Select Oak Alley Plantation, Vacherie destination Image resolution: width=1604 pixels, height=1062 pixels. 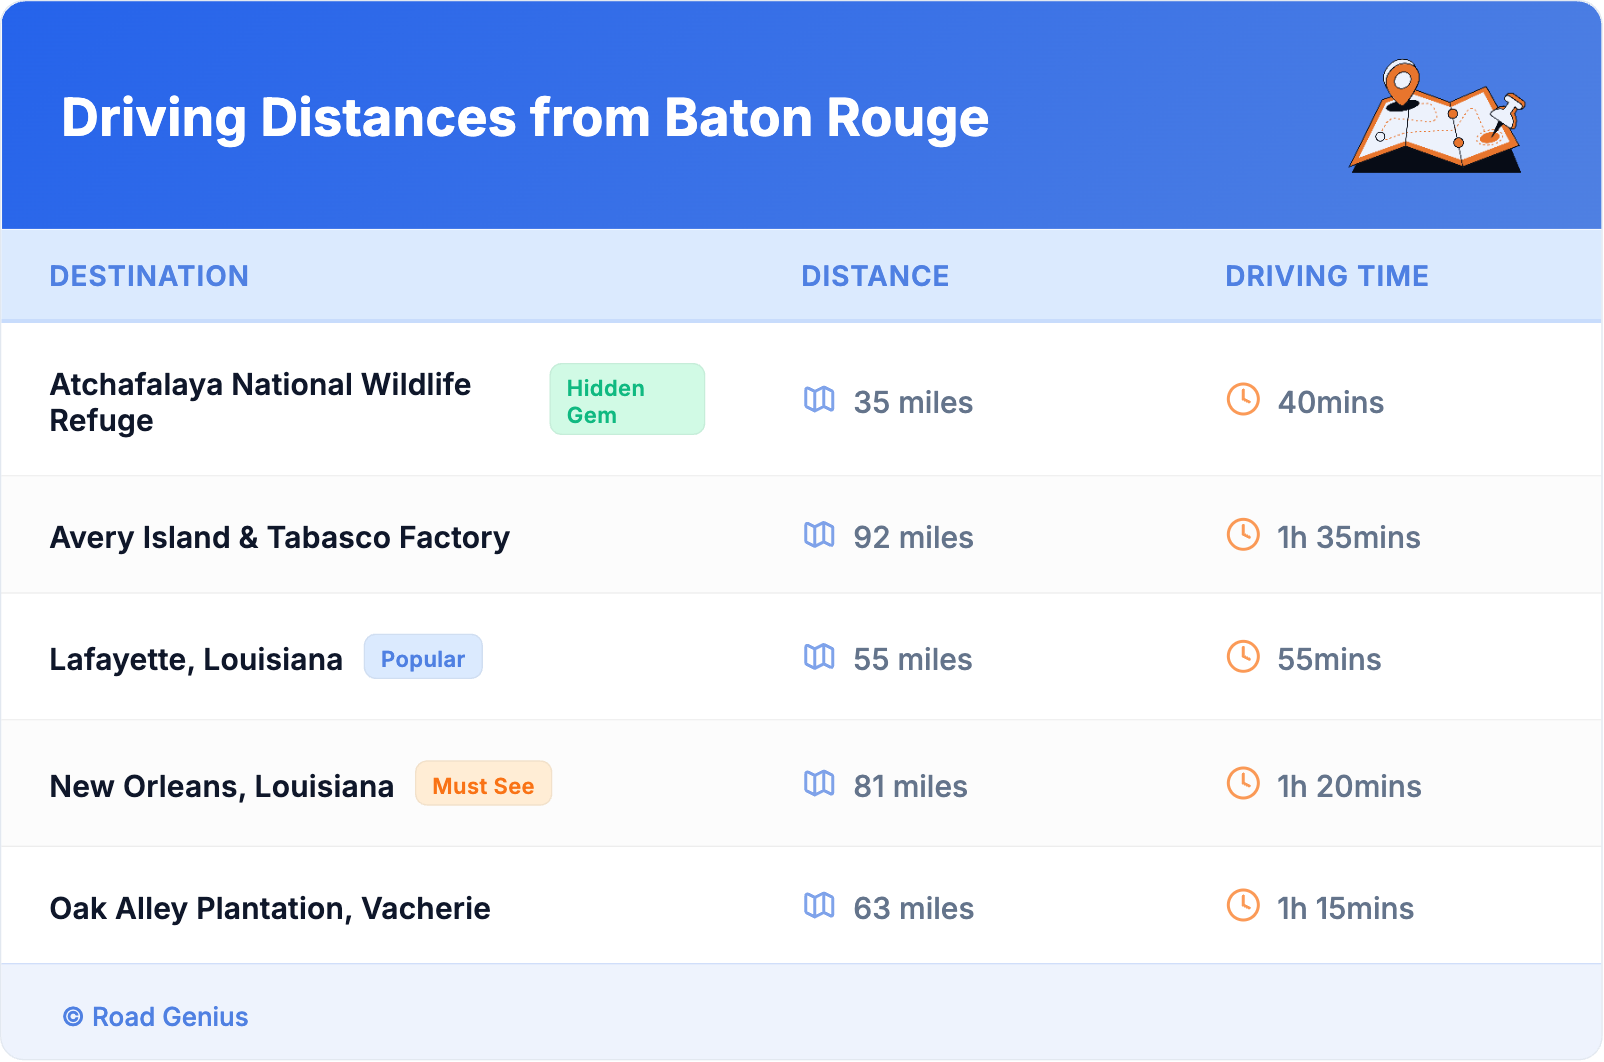point(270,908)
